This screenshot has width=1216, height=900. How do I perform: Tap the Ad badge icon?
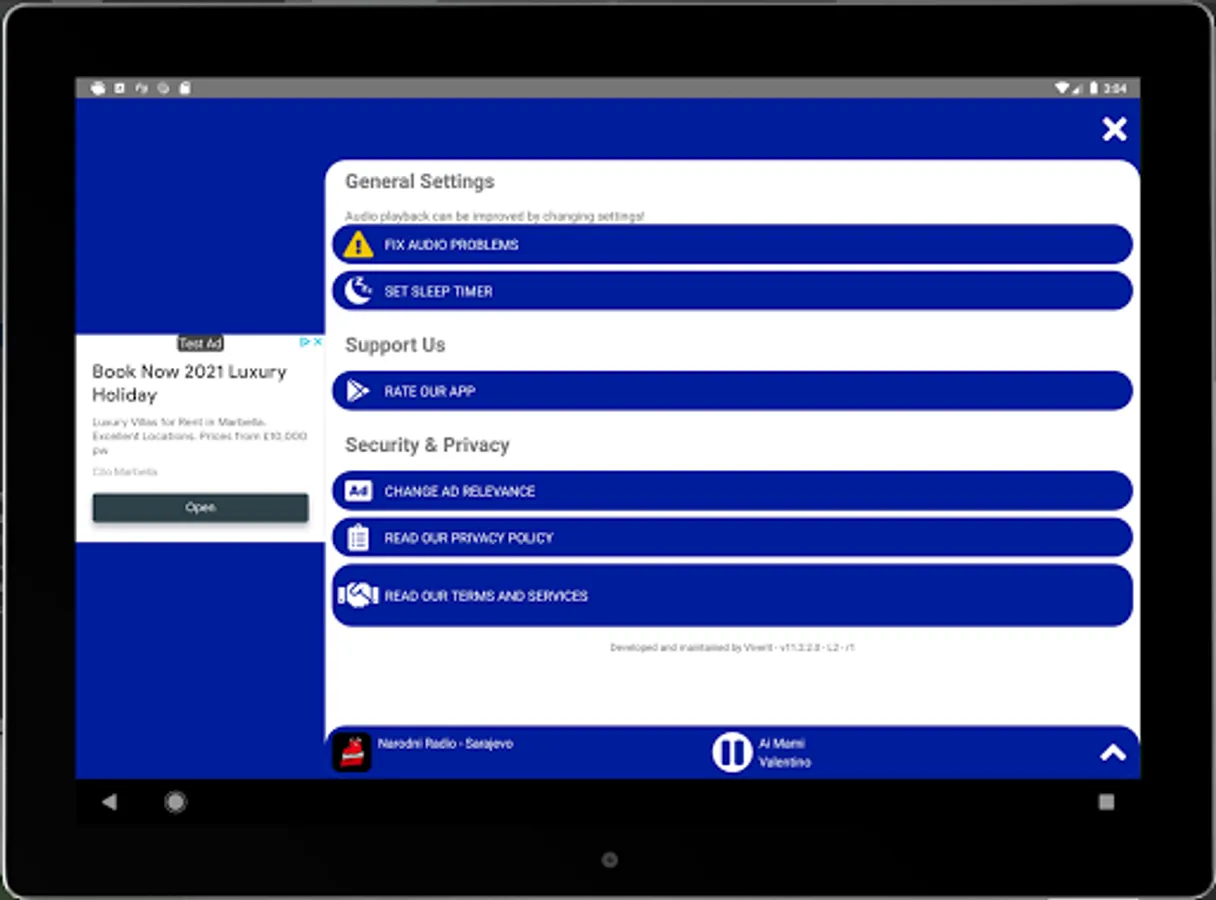(x=358, y=491)
